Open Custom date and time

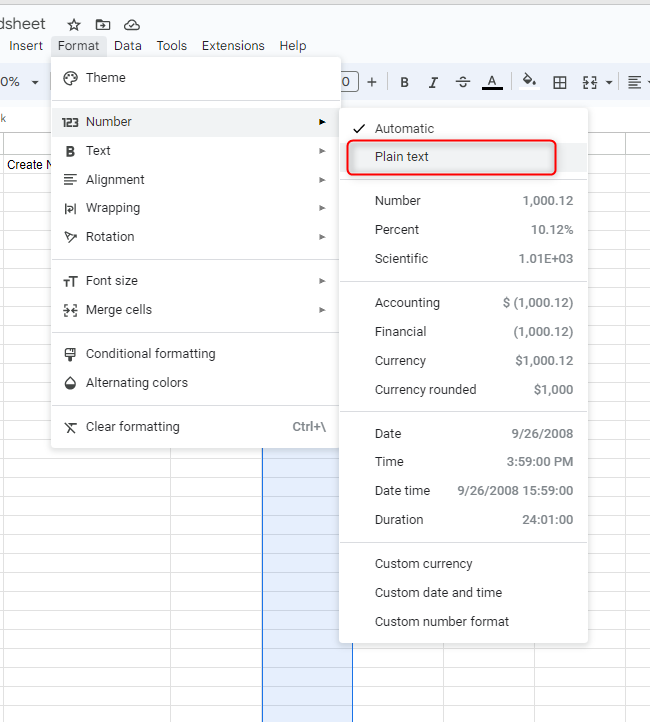(464, 593)
